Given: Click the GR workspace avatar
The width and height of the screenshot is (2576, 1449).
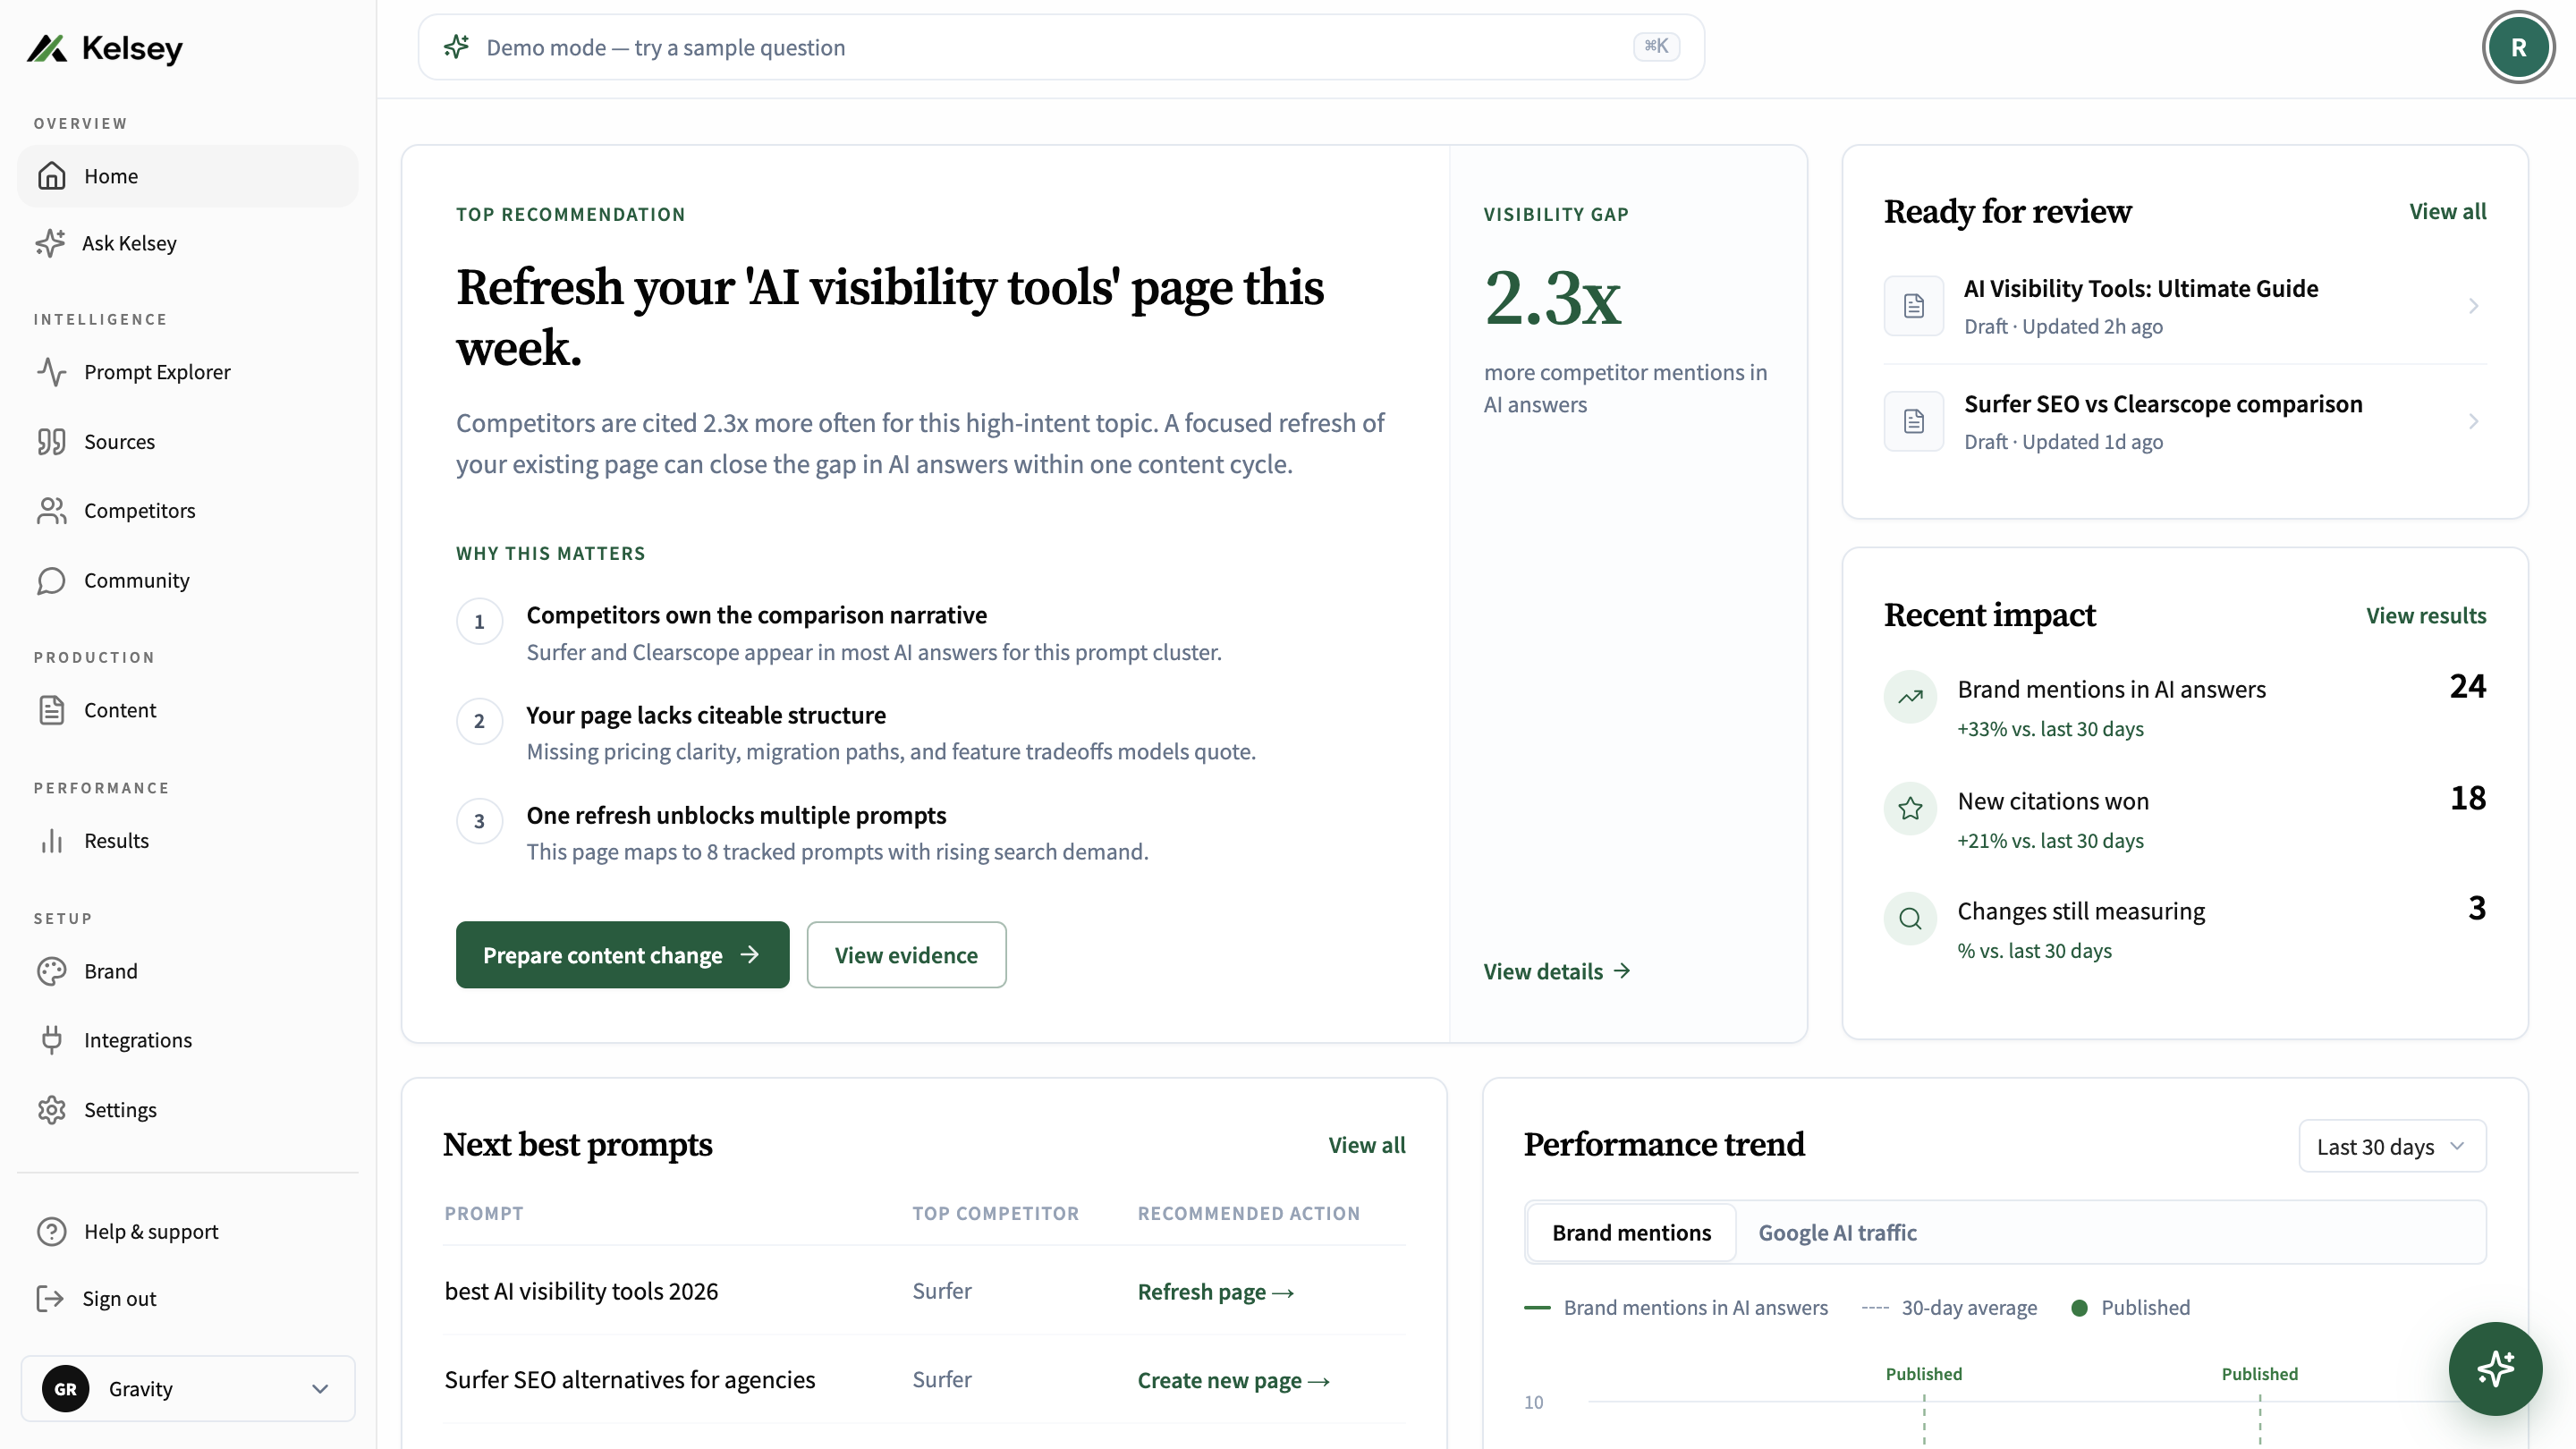Looking at the screenshot, I should 65,1389.
